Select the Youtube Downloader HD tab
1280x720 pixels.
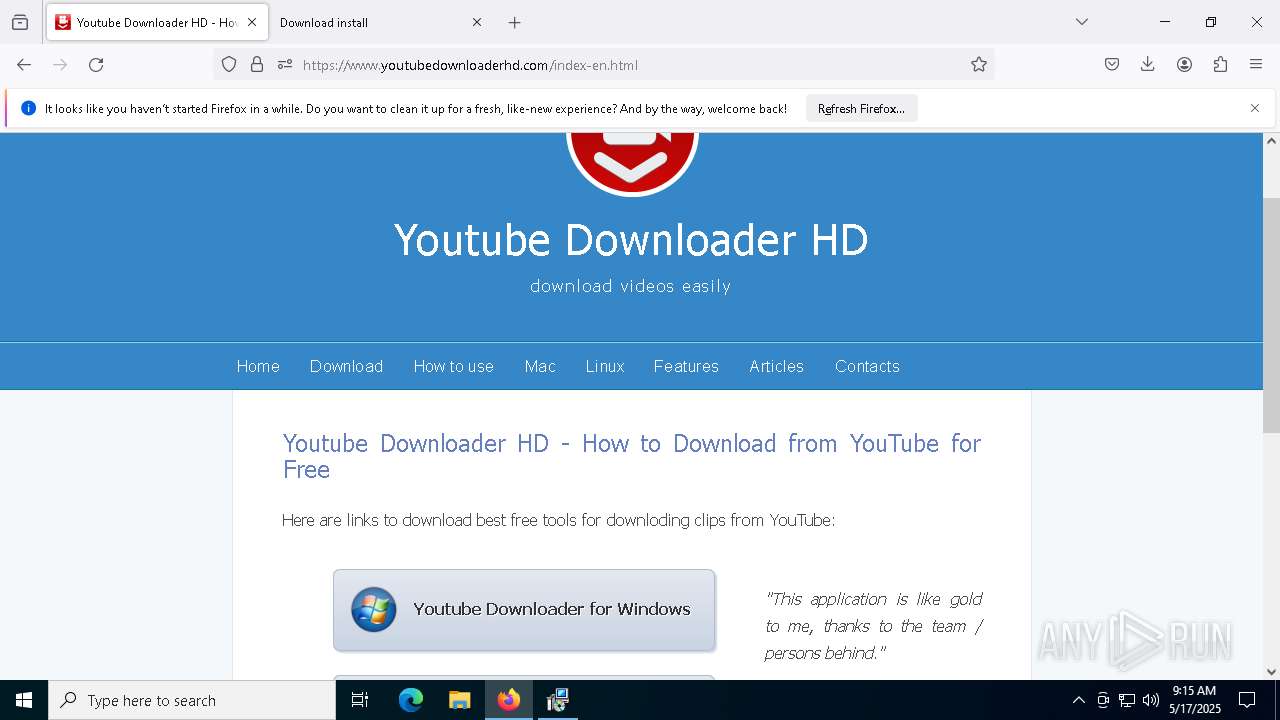(157, 22)
